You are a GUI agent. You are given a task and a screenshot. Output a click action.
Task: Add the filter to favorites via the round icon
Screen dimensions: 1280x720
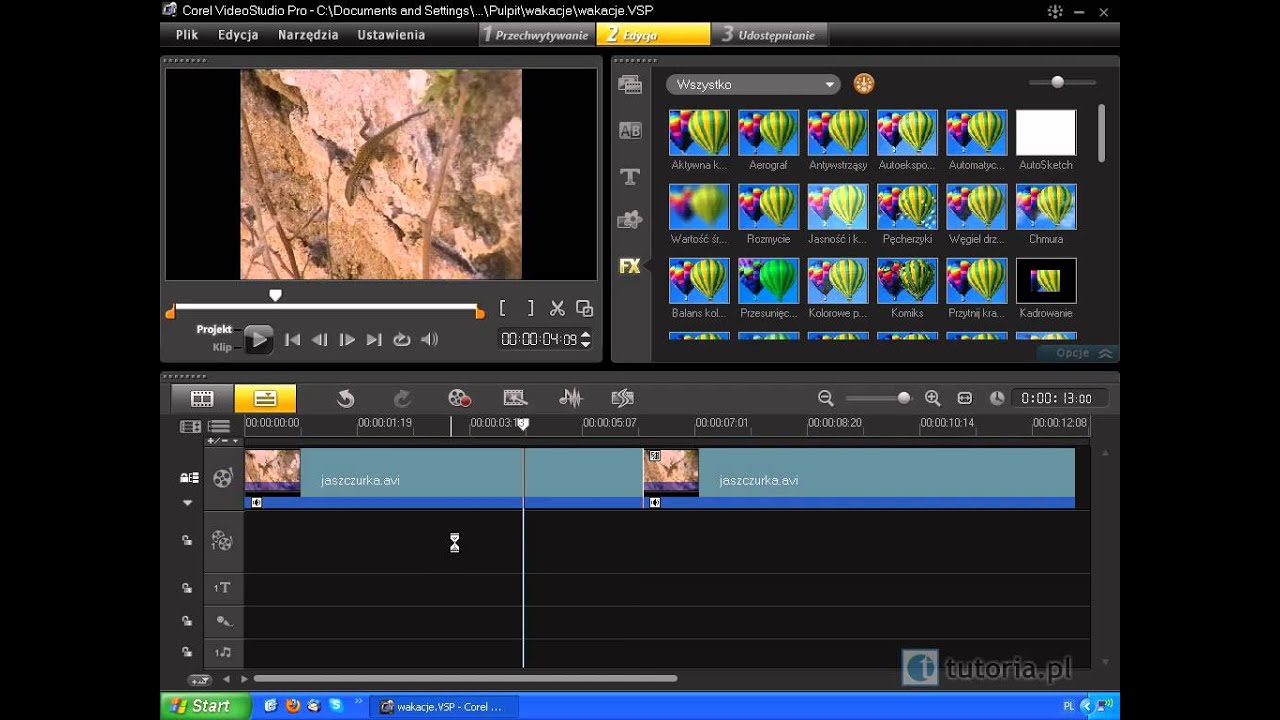coord(864,84)
